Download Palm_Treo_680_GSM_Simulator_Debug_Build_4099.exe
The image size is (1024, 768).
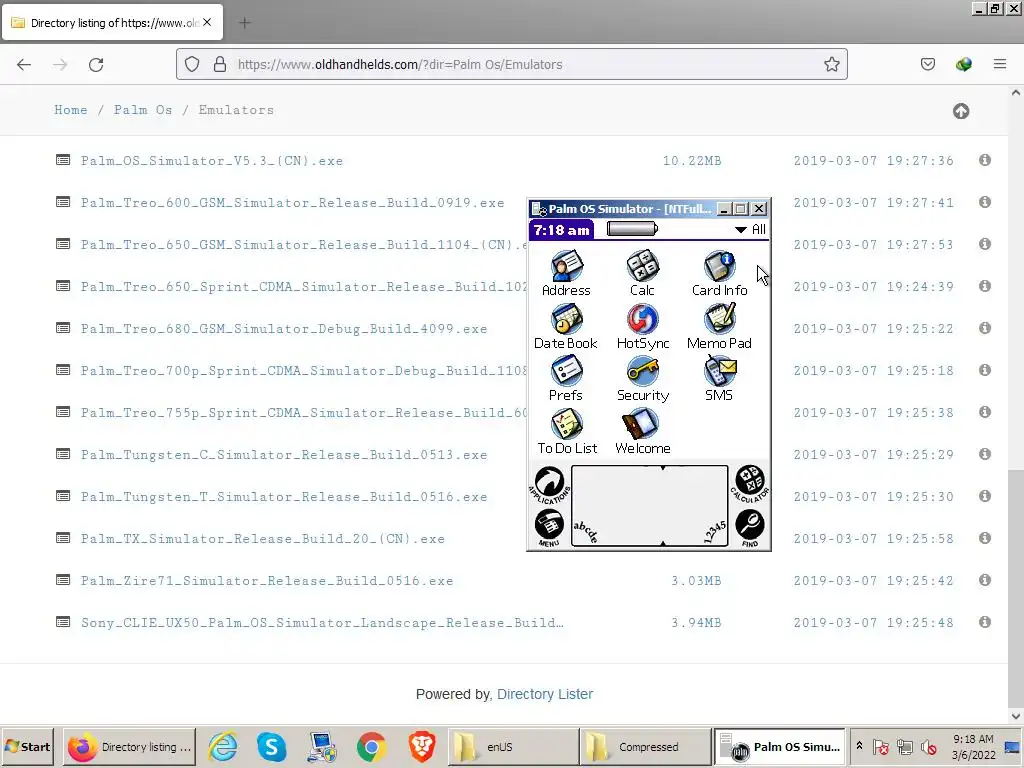[284, 328]
